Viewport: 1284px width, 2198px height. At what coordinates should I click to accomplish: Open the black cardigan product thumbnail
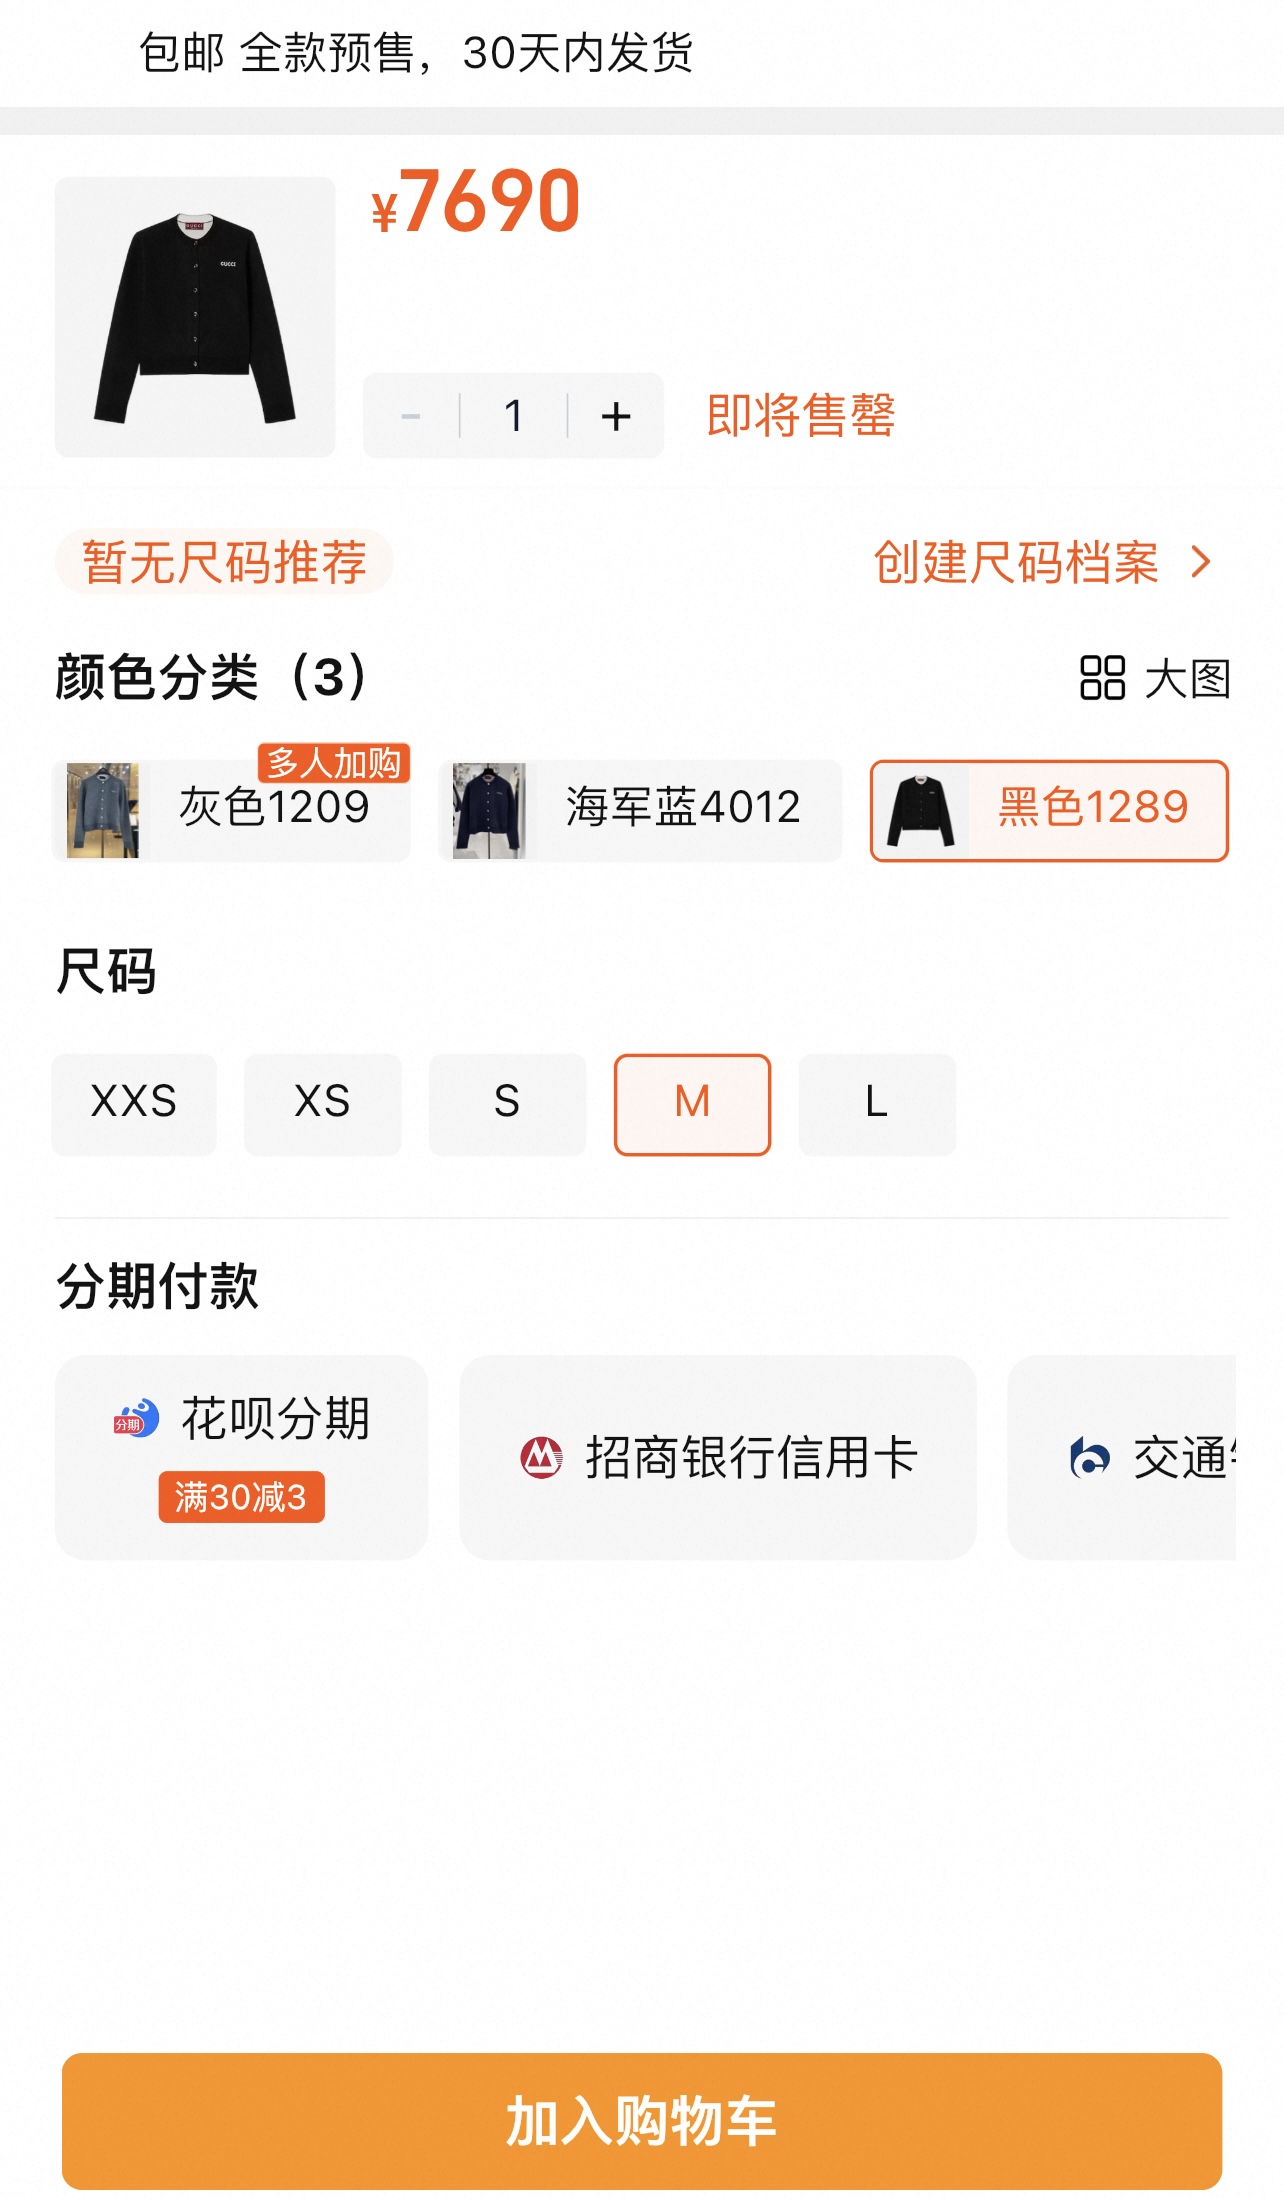pyautogui.click(x=195, y=317)
